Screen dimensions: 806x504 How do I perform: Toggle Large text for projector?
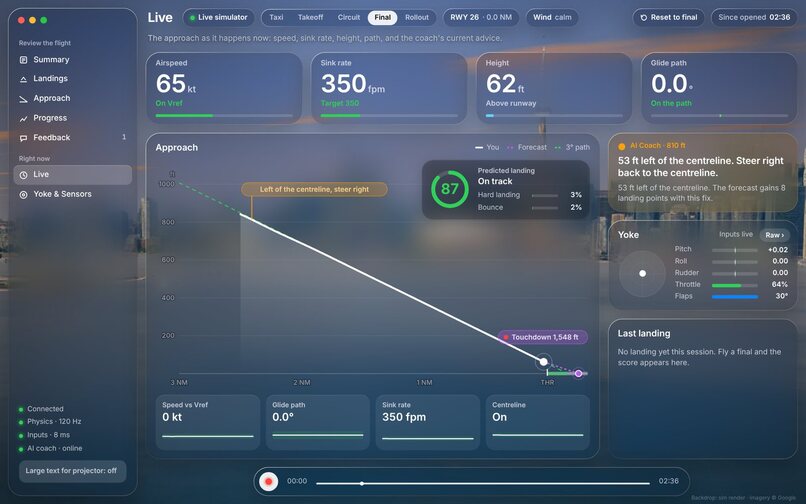pyautogui.click(x=72, y=471)
